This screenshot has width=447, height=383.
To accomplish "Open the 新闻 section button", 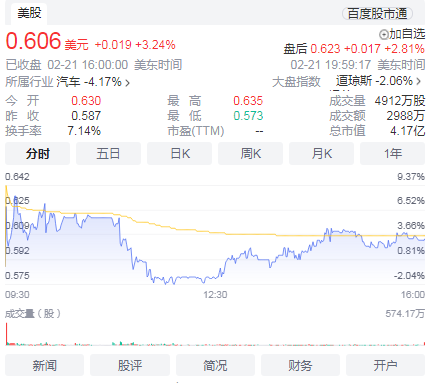I will click(44, 365).
